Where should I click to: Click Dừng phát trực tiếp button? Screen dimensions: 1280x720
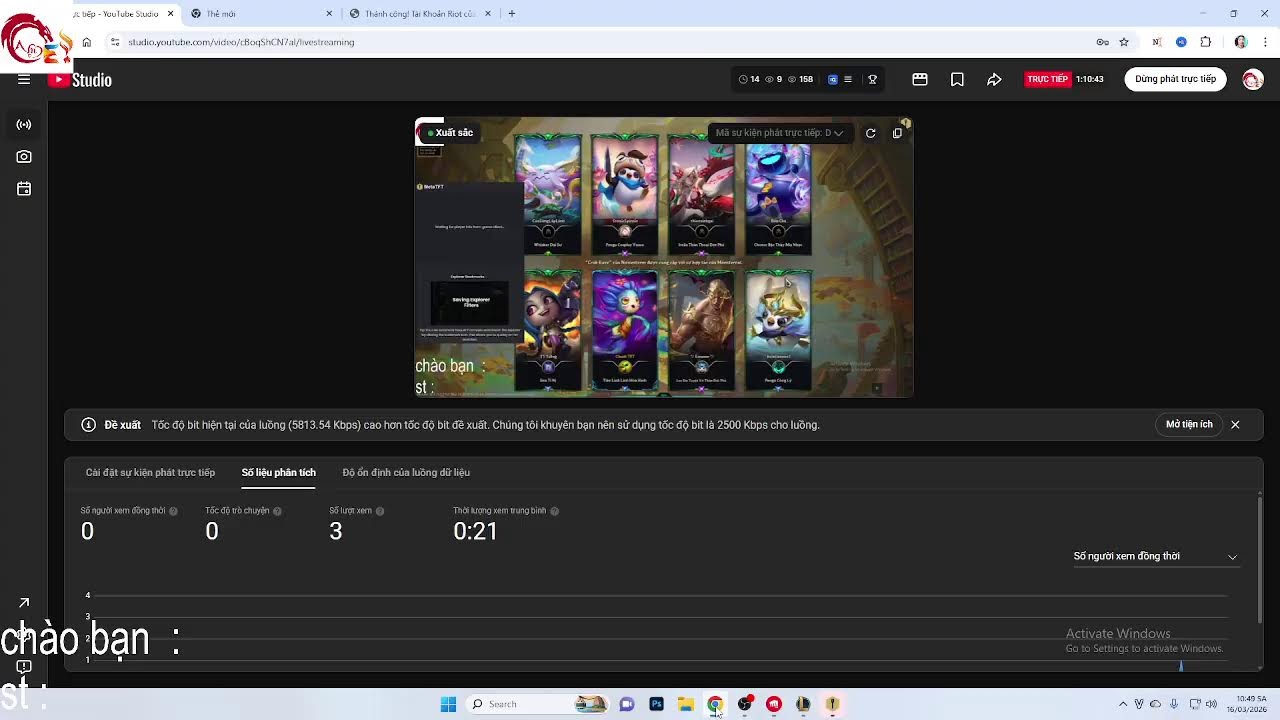pos(1175,79)
